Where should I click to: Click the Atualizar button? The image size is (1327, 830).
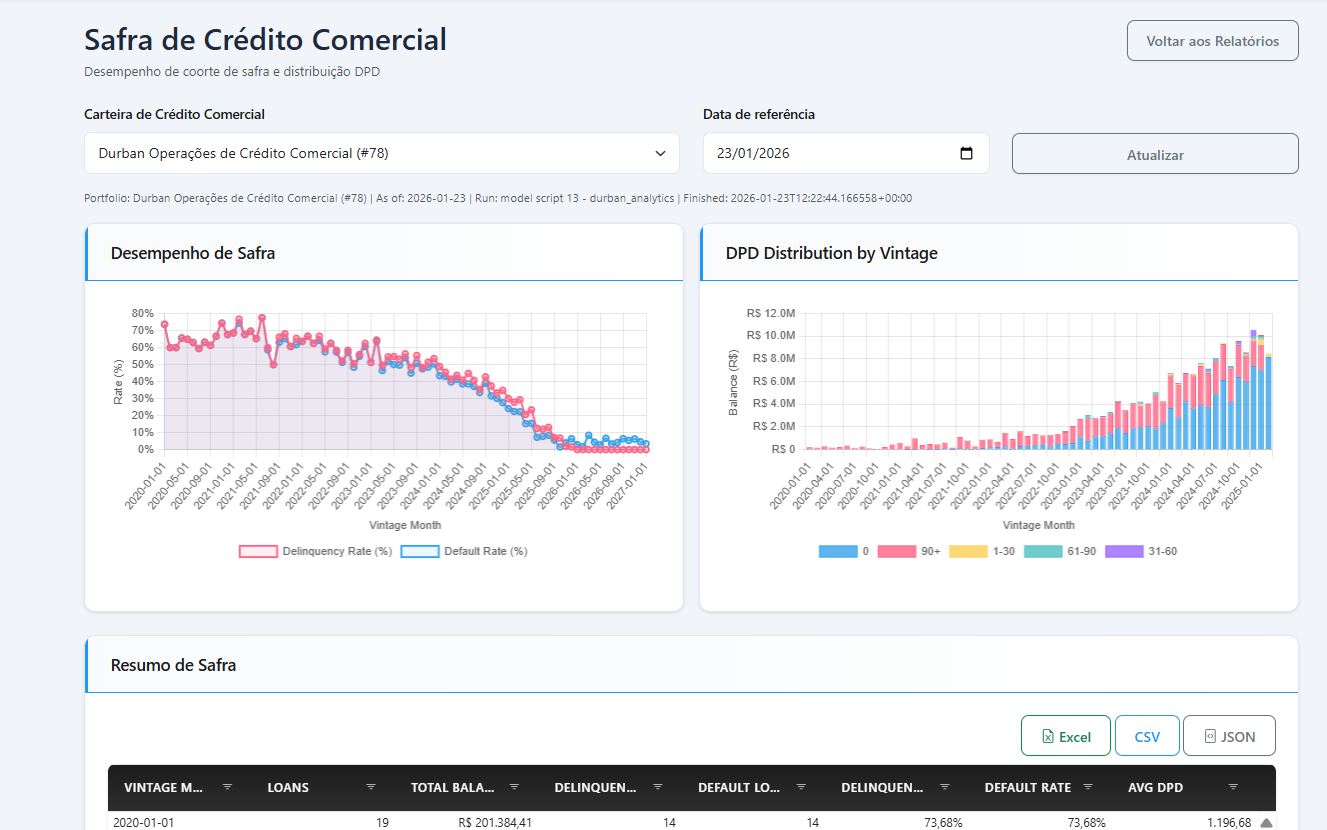tap(1155, 154)
